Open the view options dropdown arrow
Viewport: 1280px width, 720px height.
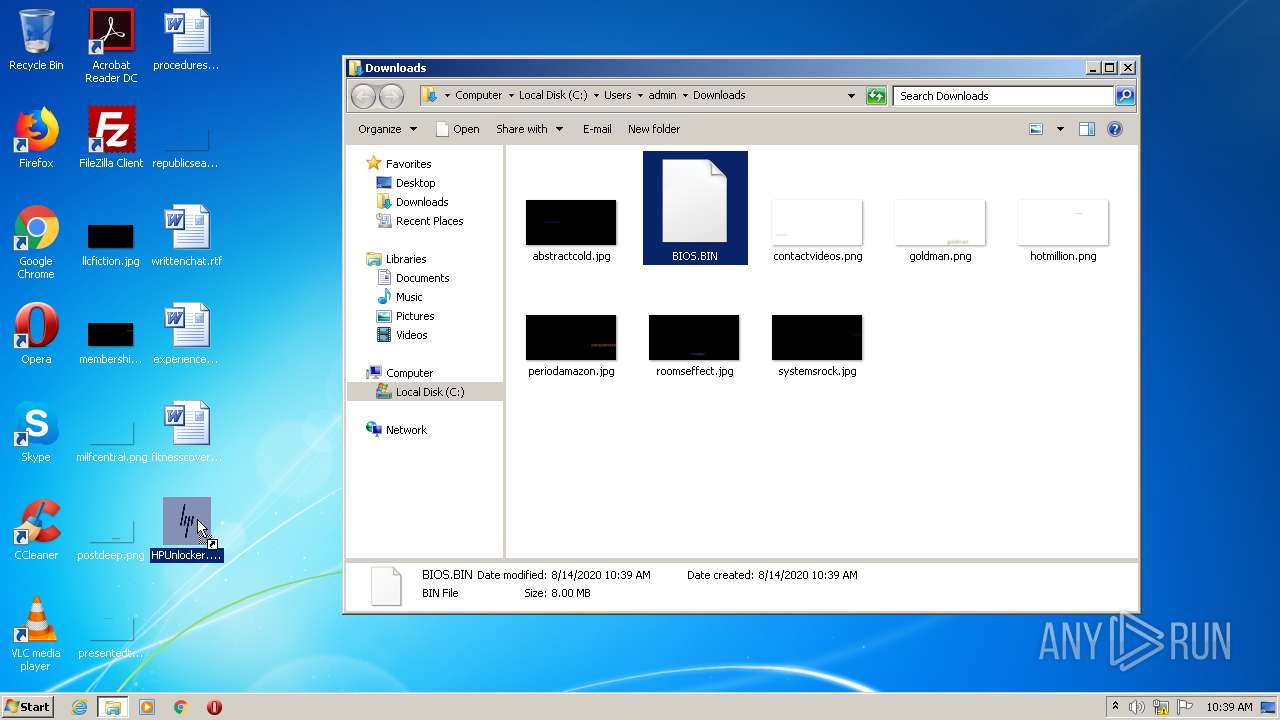click(x=1060, y=129)
